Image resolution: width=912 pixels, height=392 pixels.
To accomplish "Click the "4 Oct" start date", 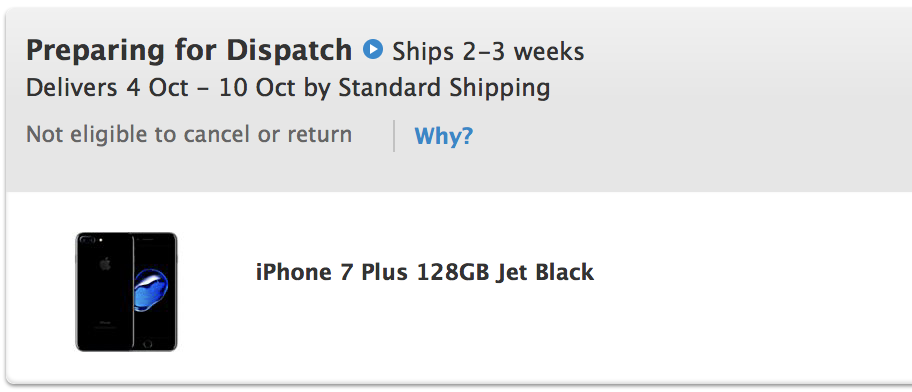I will [x=157, y=88].
